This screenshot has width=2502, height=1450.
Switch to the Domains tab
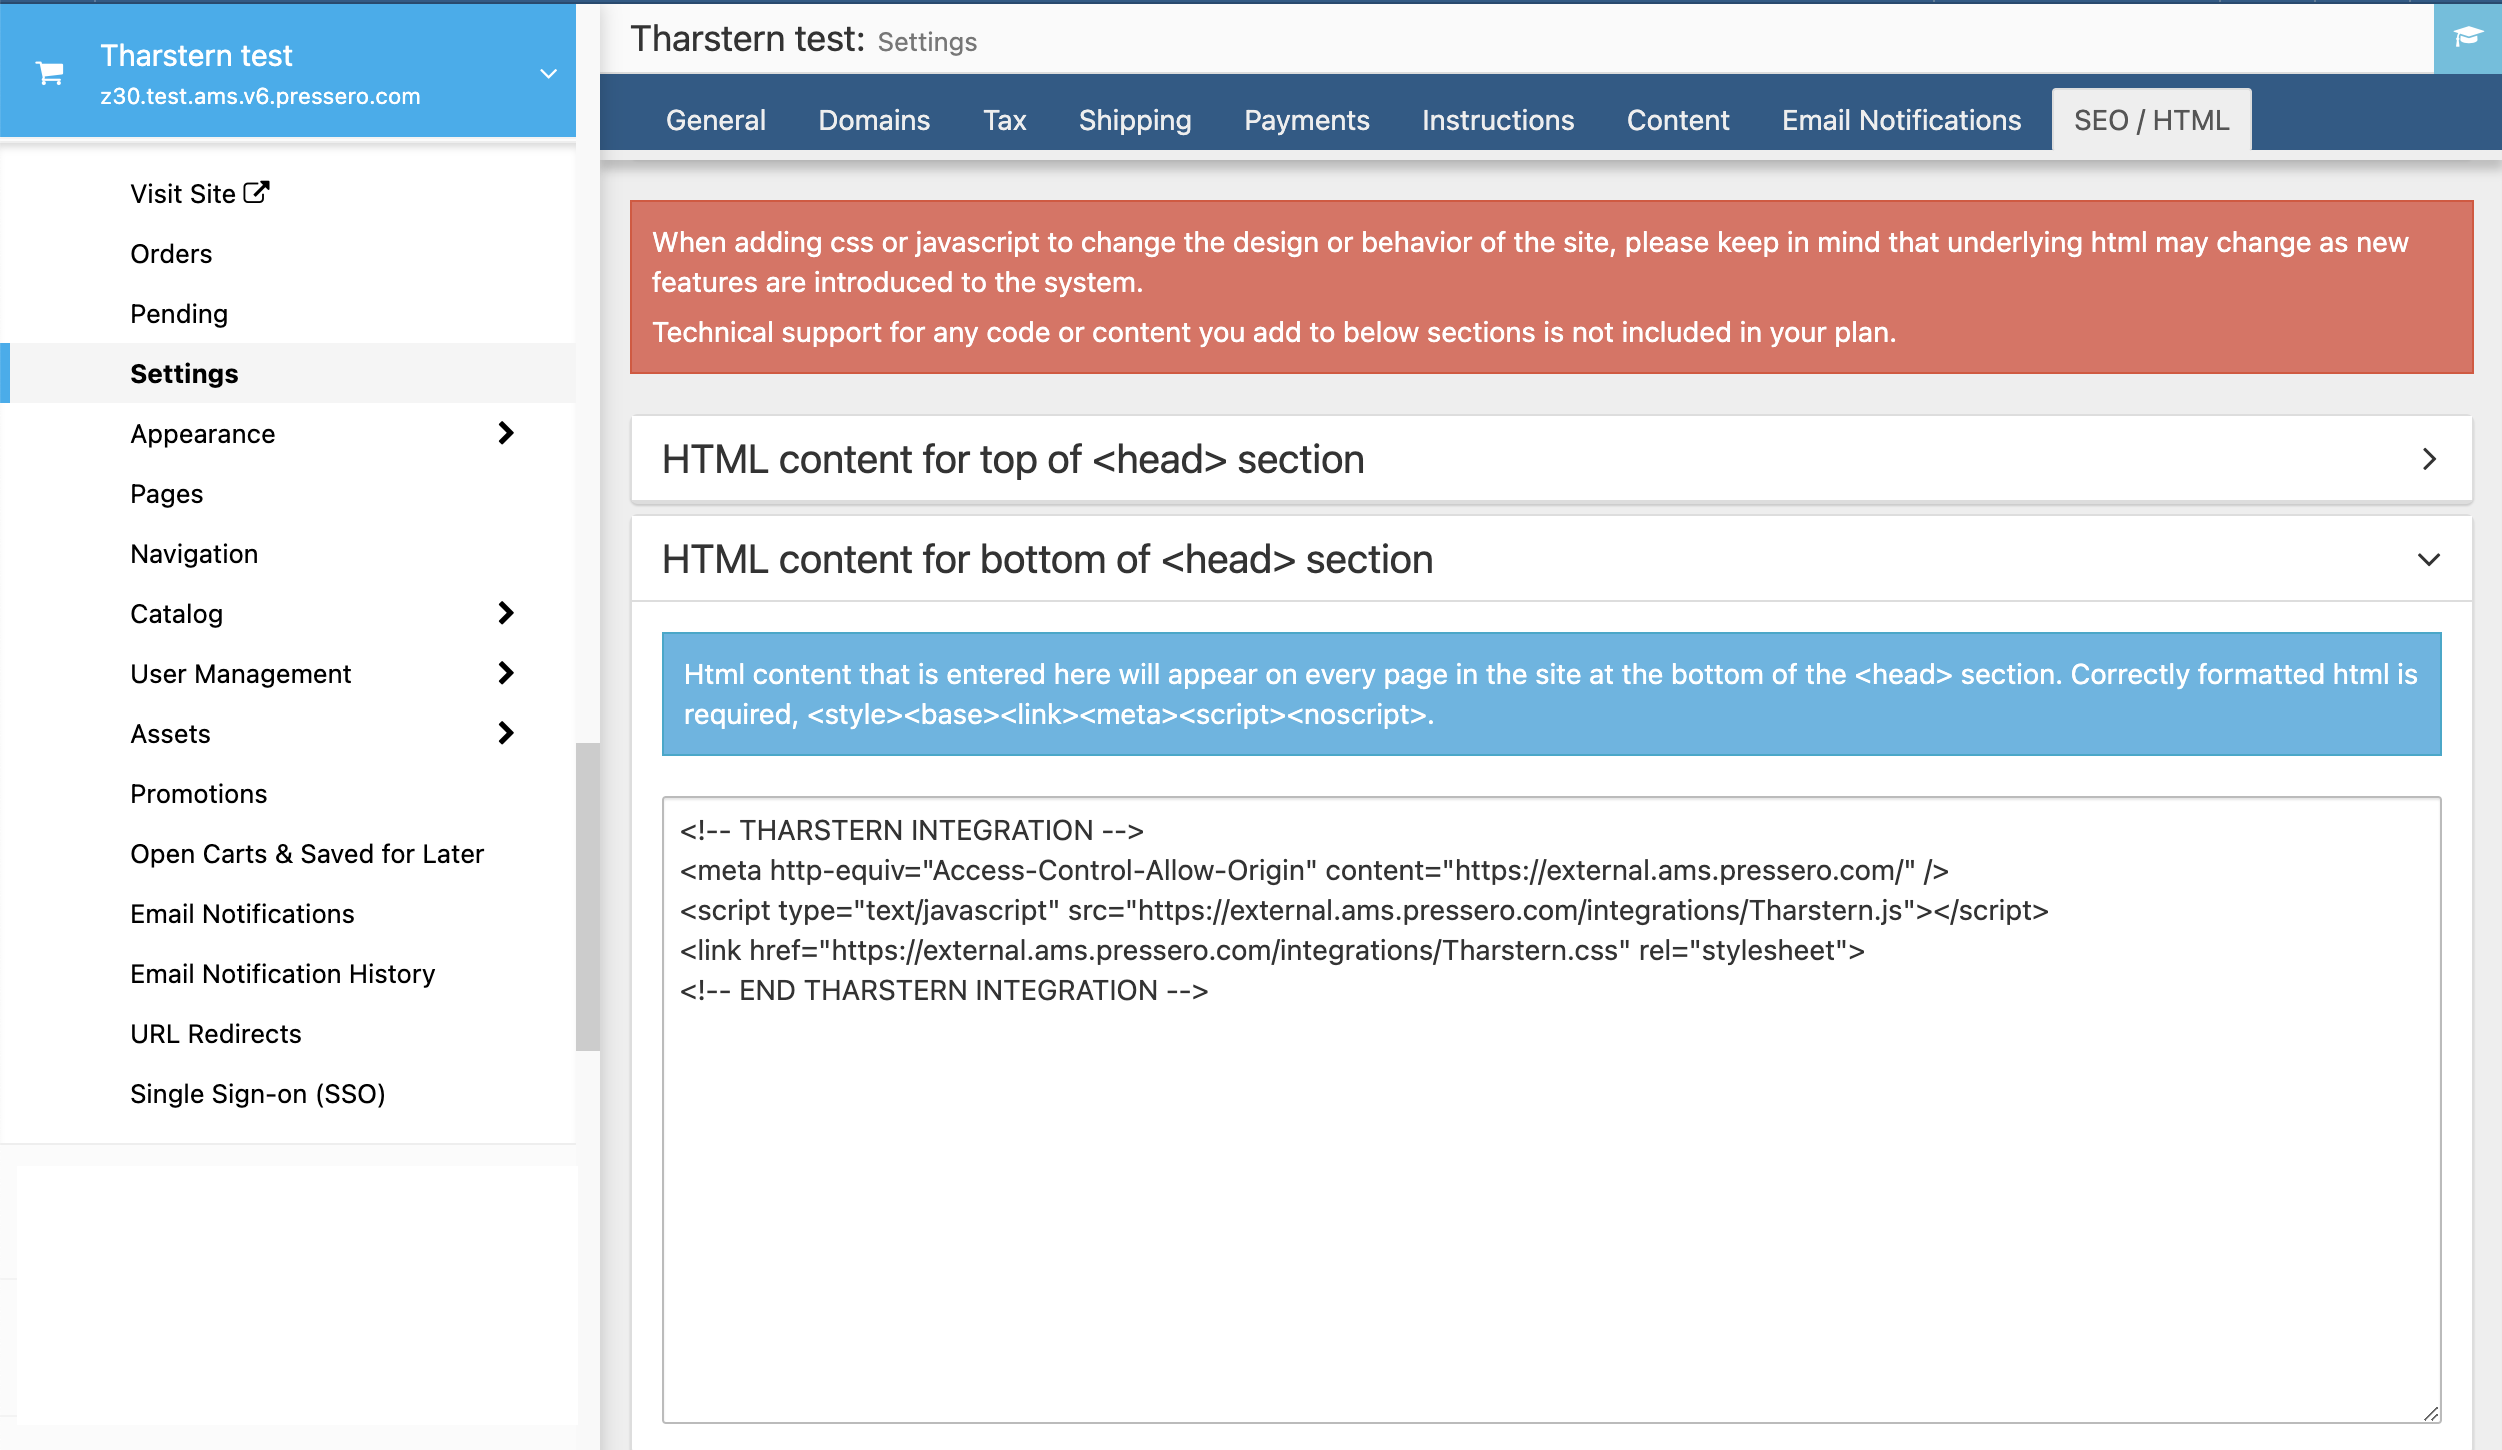tap(874, 120)
